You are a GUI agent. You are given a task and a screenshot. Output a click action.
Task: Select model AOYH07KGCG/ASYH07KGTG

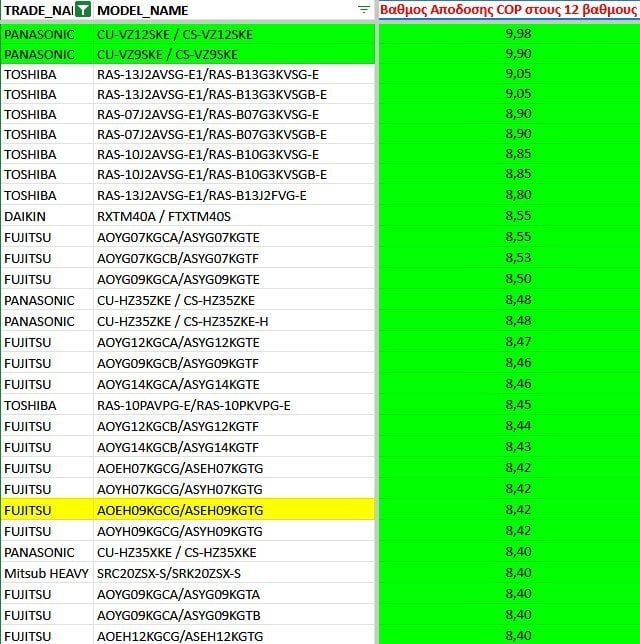click(x=180, y=490)
